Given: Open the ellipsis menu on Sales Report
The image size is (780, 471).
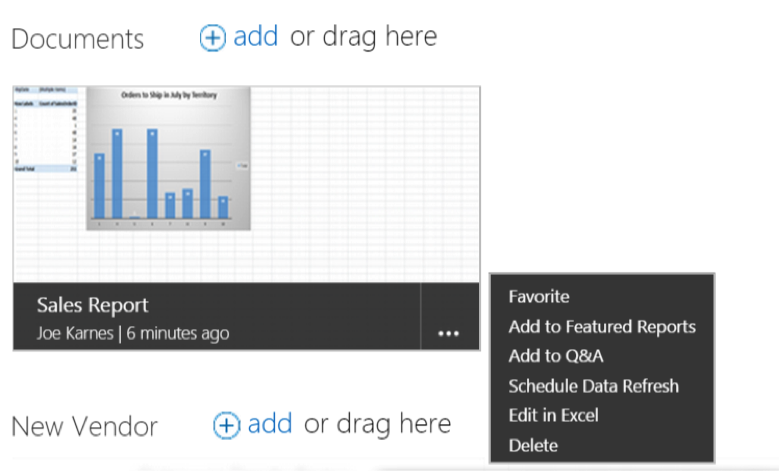Looking at the screenshot, I should click(448, 333).
